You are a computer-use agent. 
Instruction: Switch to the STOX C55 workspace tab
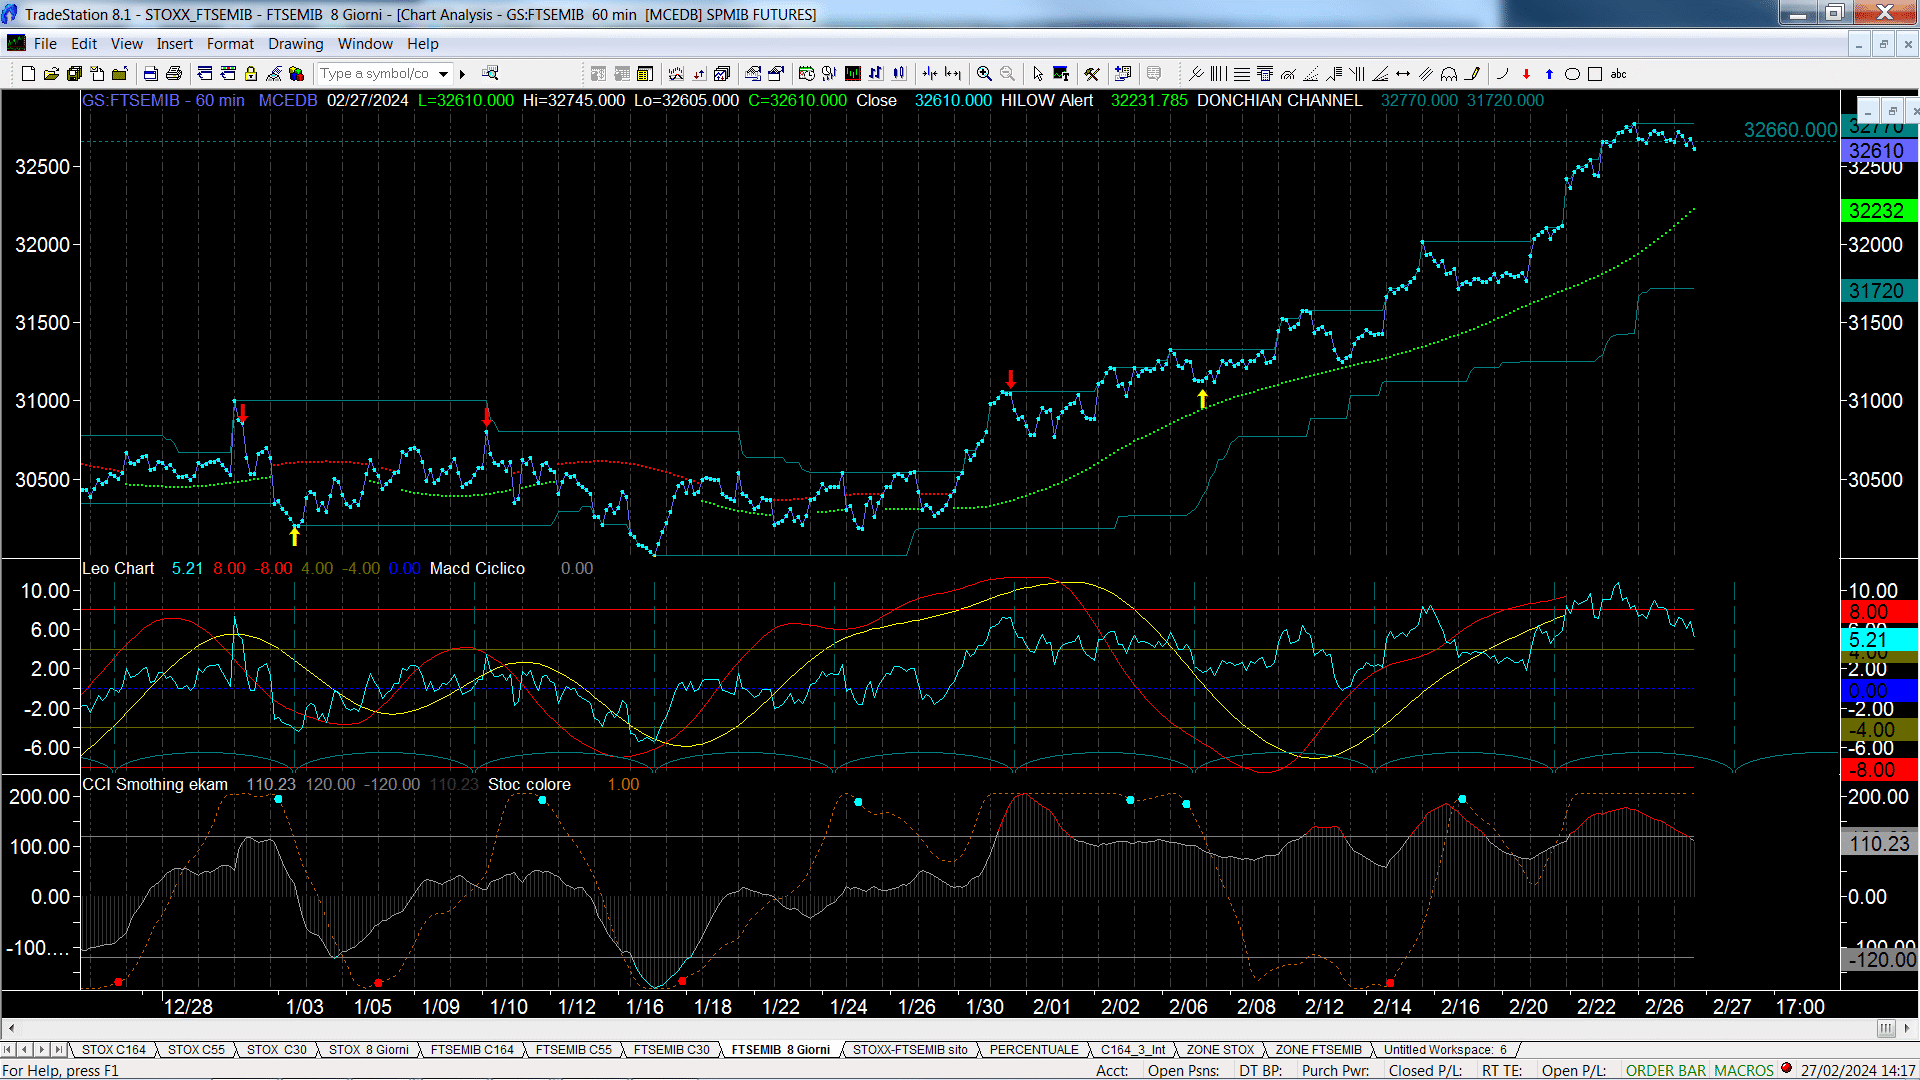coord(196,1050)
